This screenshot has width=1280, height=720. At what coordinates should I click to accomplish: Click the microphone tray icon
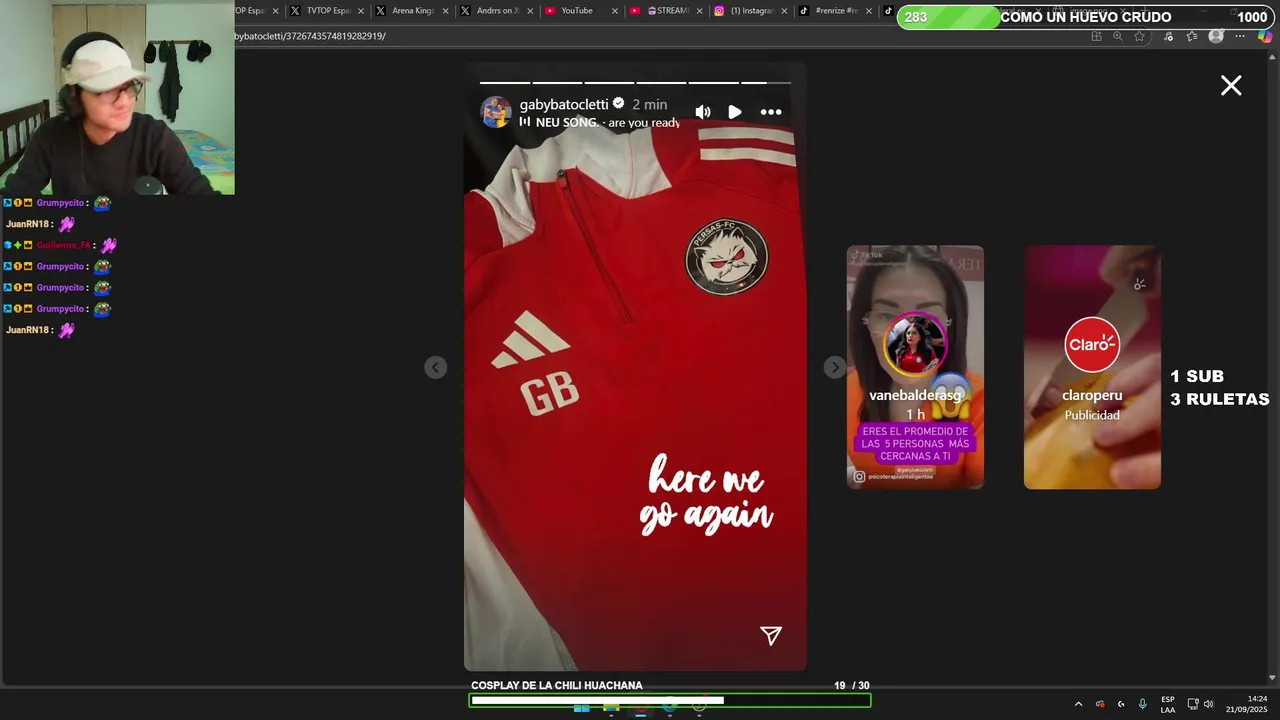point(1142,704)
